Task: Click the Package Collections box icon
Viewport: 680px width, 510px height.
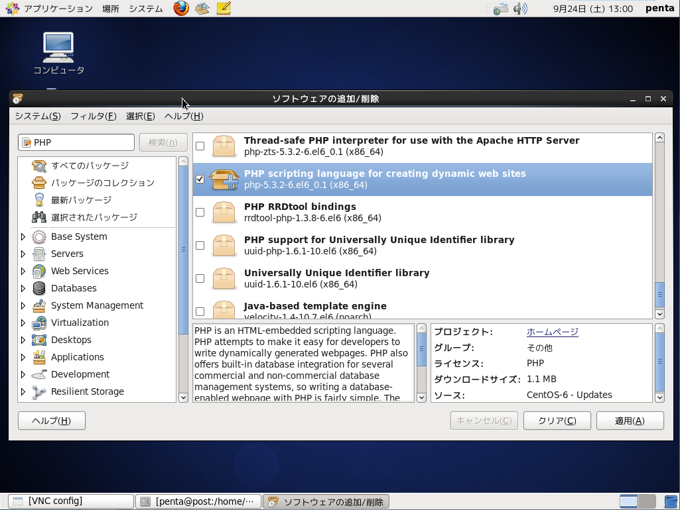Action: point(39,183)
